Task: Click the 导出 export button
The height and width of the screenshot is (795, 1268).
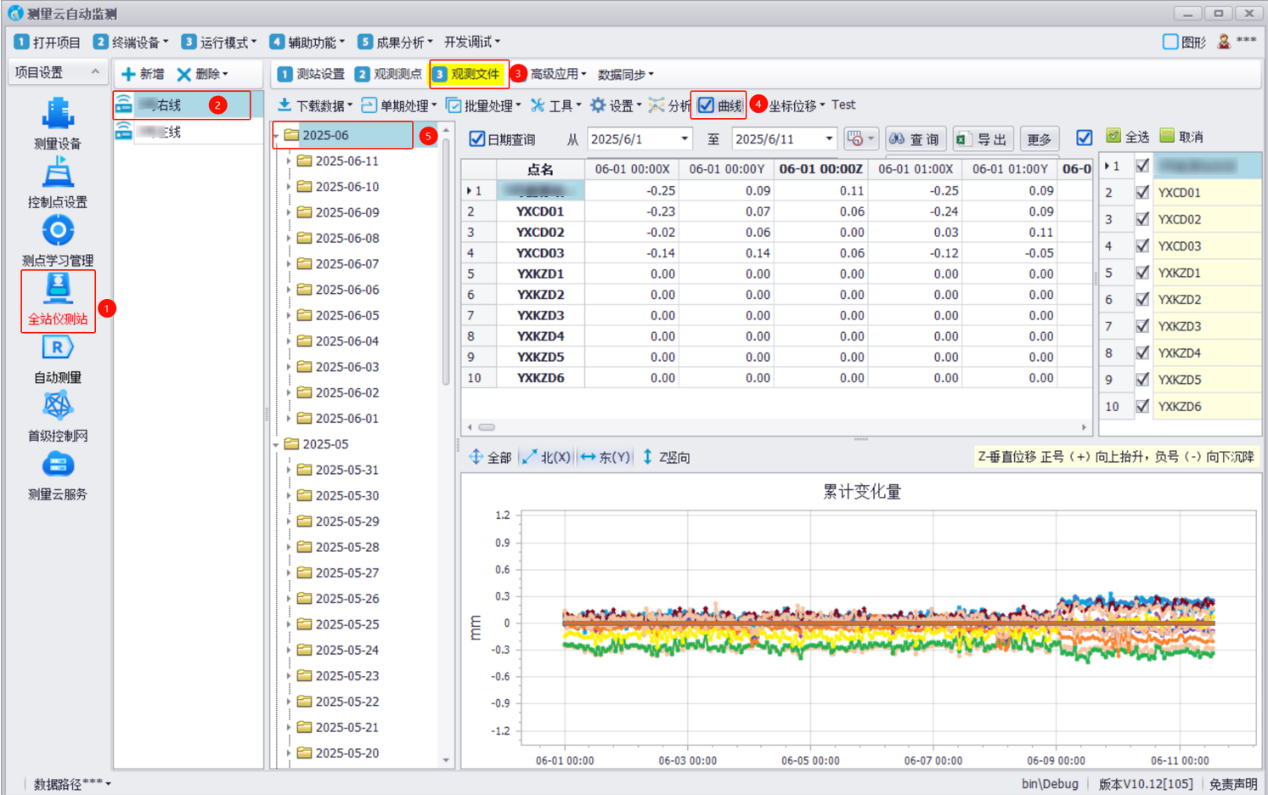Action: tap(982, 139)
